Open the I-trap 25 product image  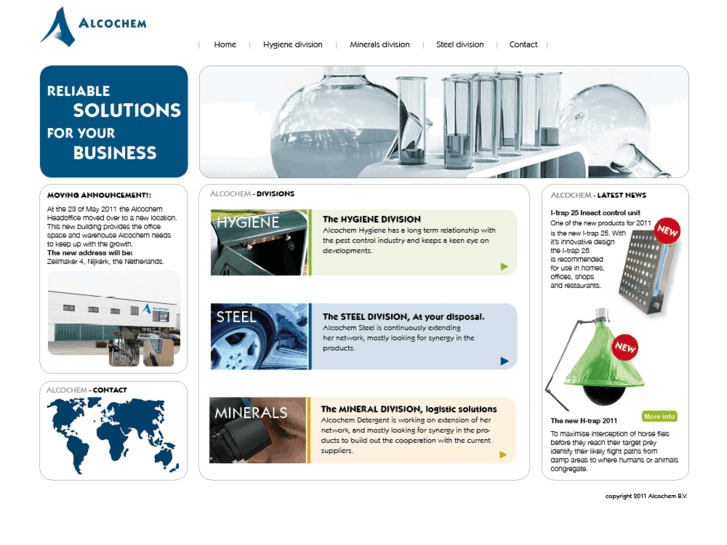[646, 272]
